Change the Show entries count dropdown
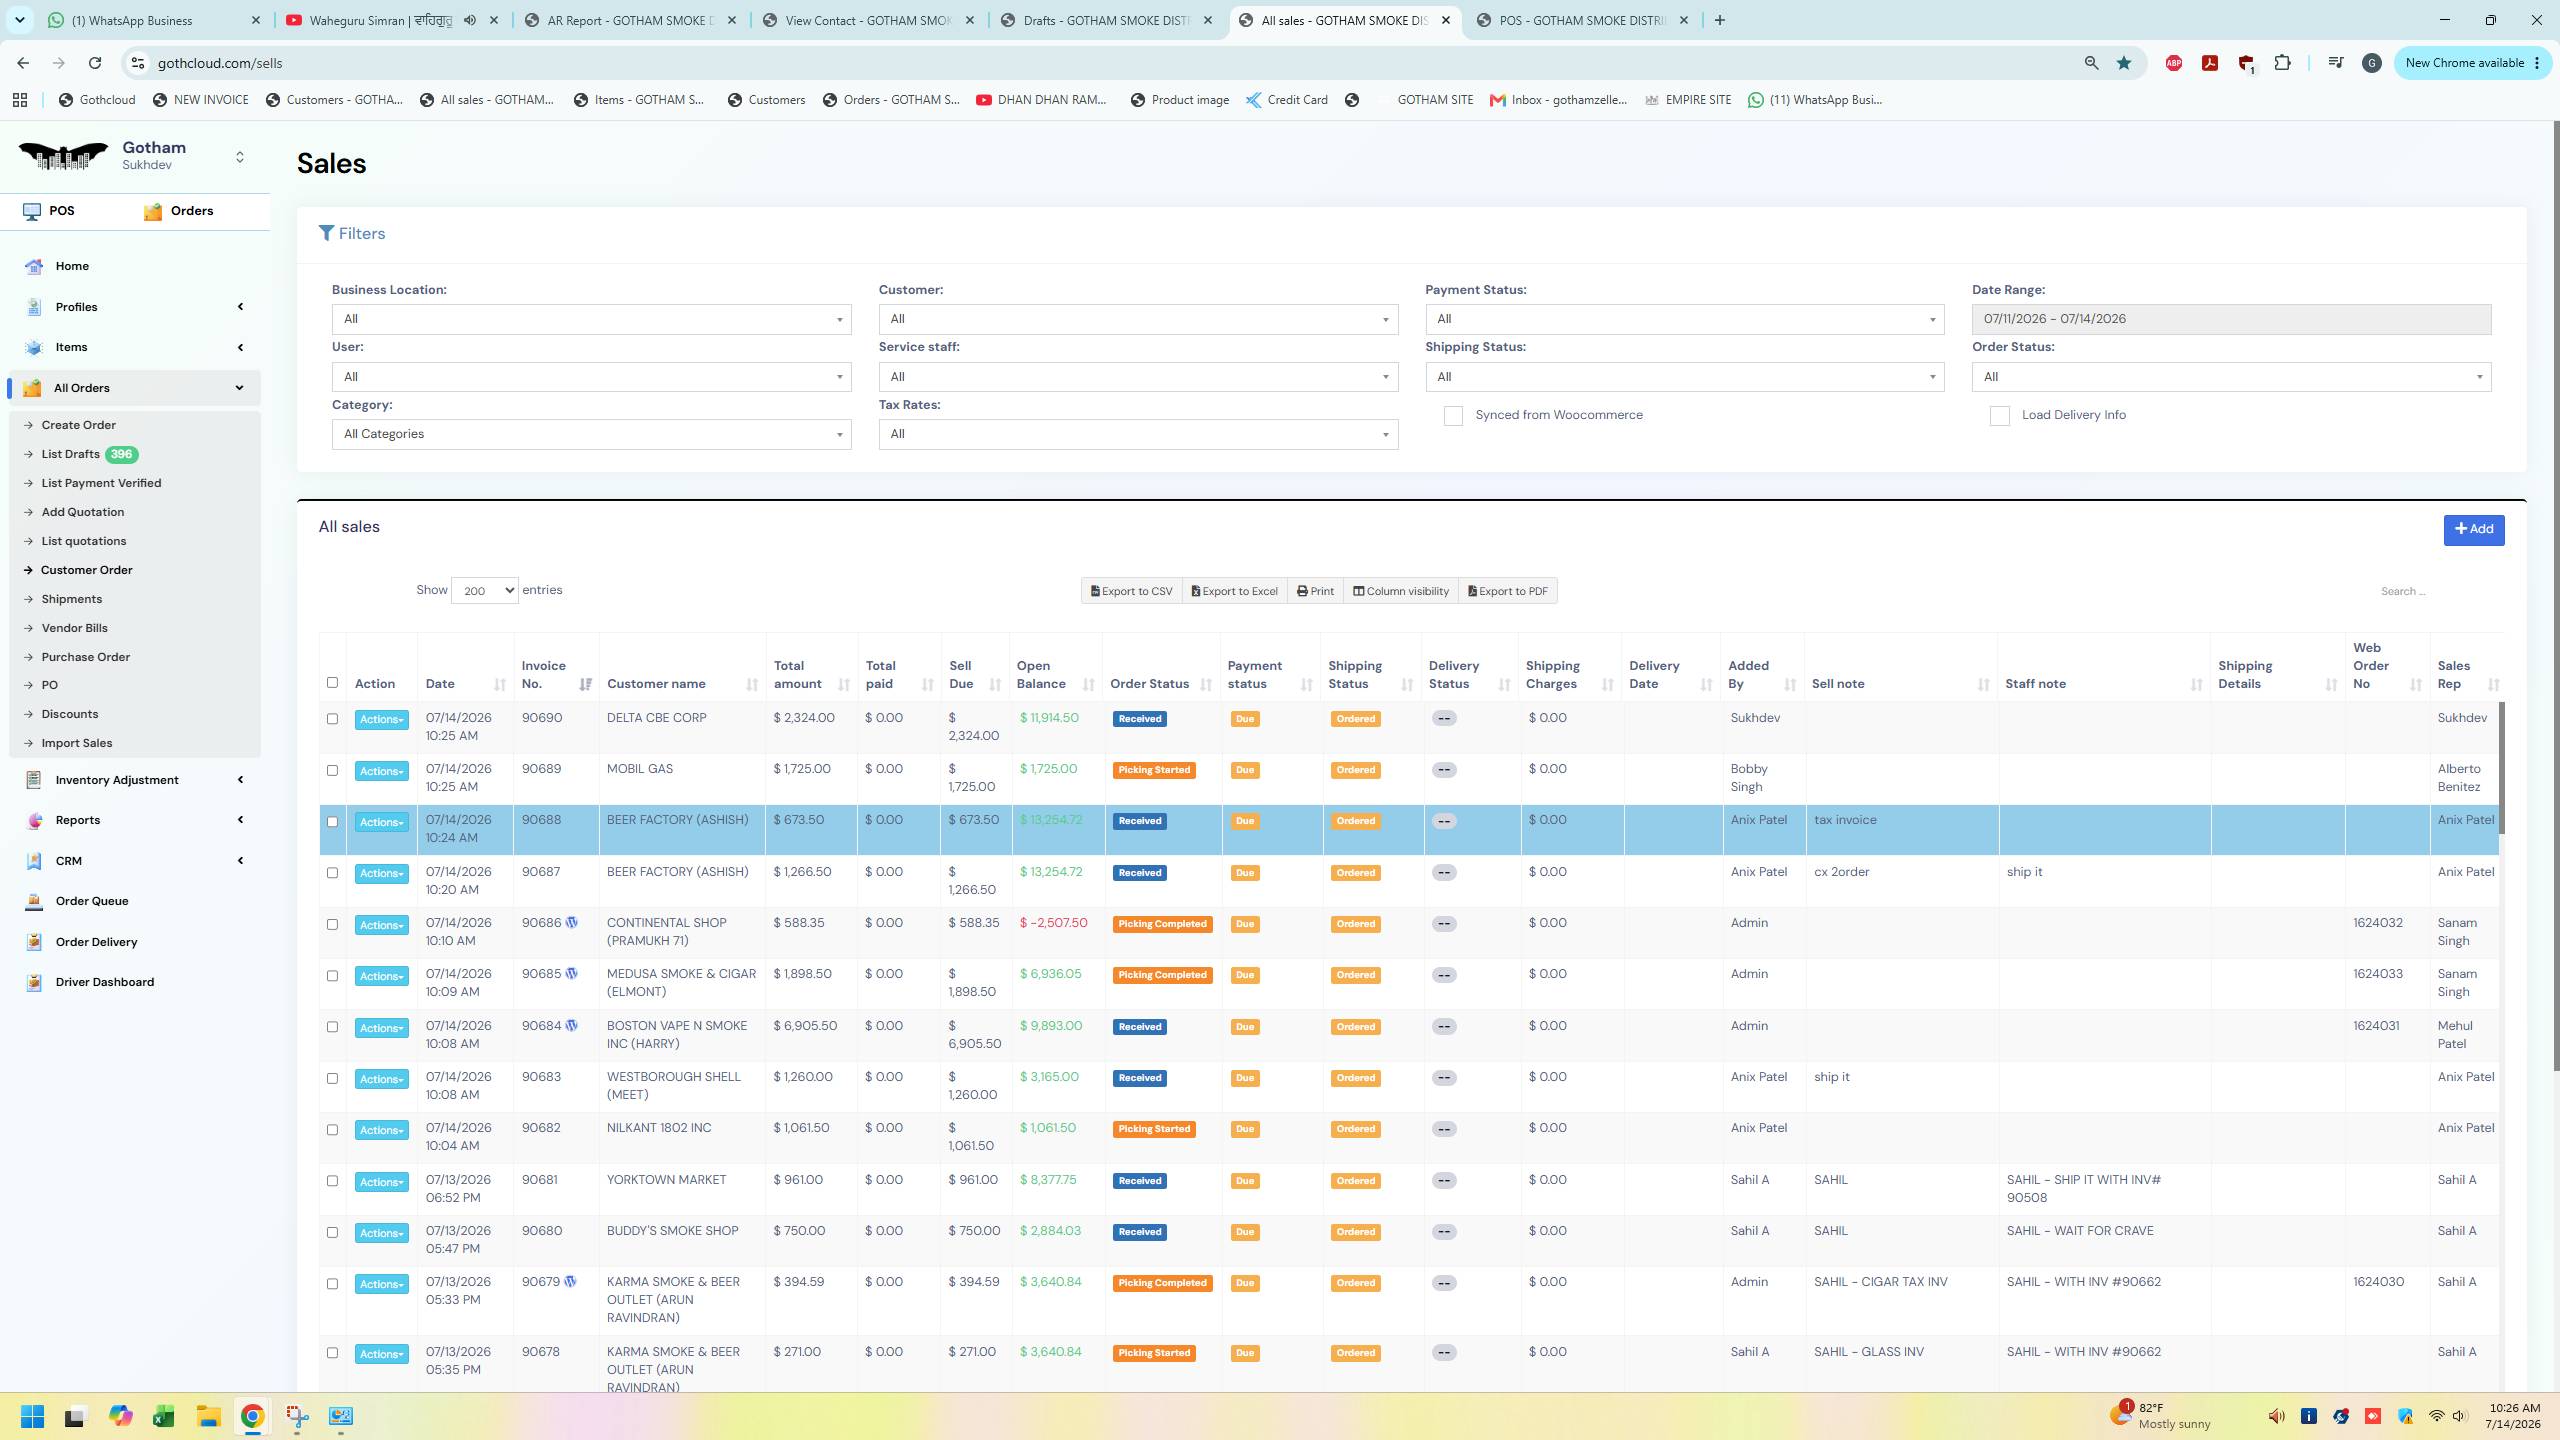The height and width of the screenshot is (1440, 2560). click(485, 590)
